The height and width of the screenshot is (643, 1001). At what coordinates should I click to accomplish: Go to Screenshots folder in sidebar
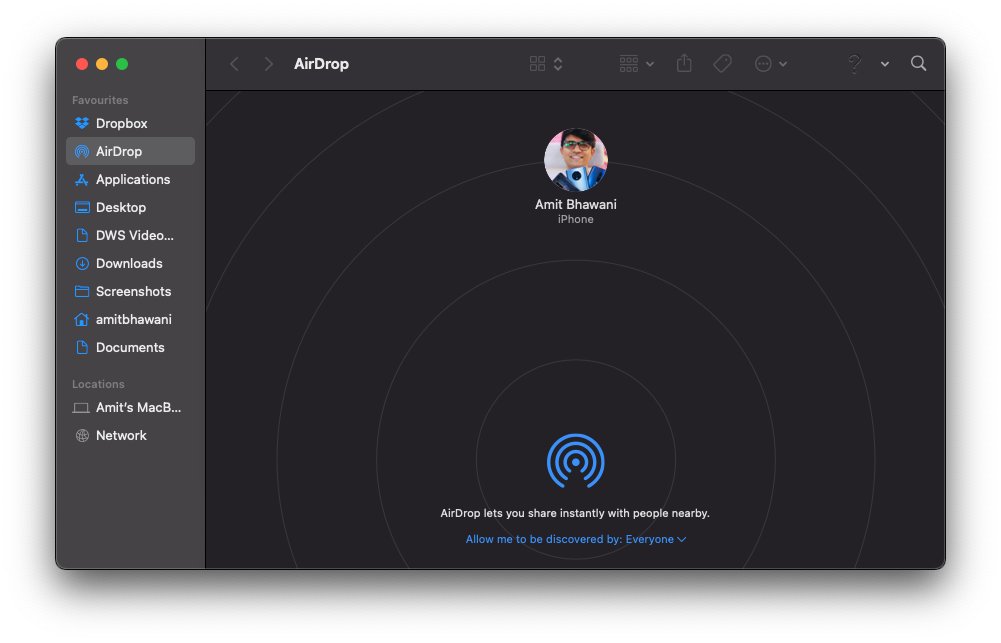point(133,291)
